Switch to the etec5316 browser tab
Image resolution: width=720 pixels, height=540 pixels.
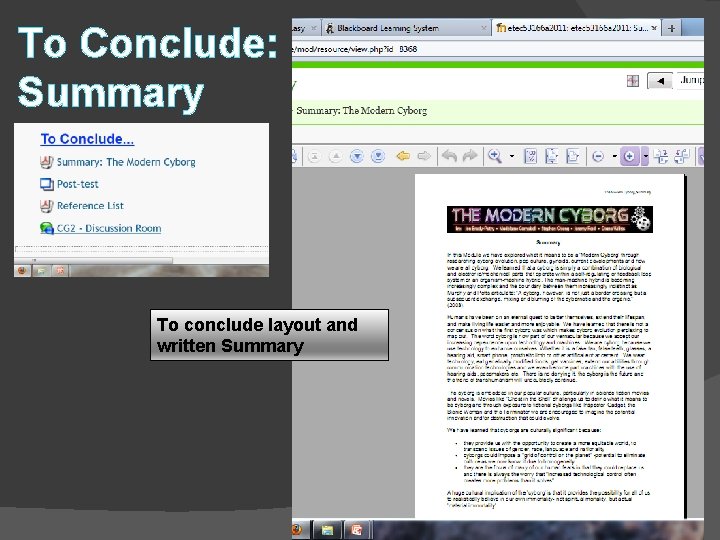tap(576, 28)
